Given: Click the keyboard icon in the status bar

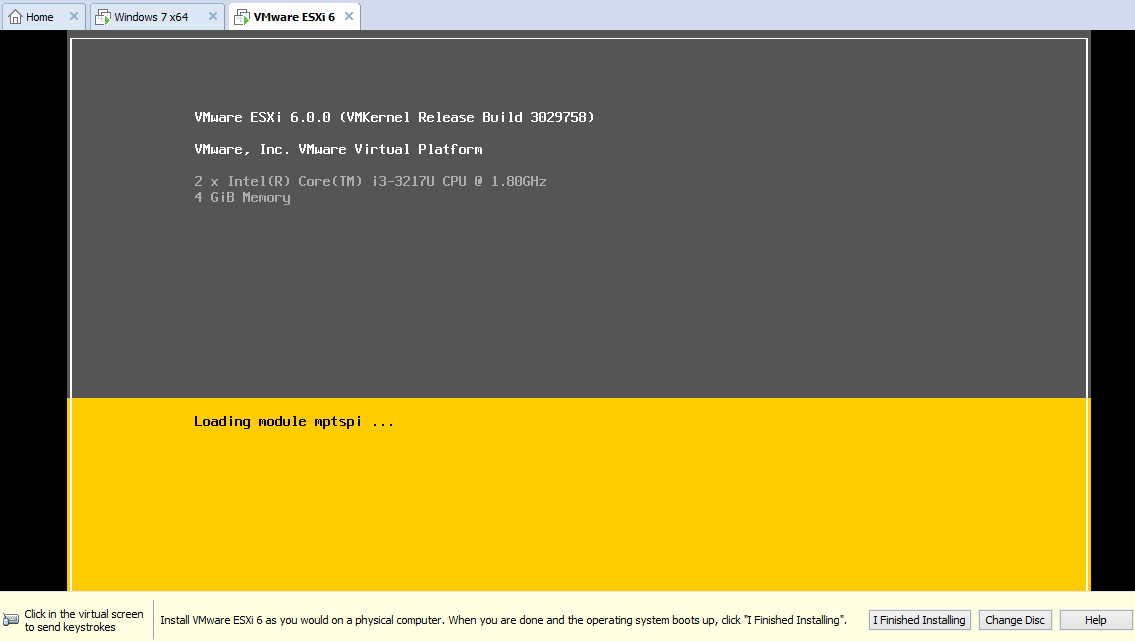Looking at the screenshot, I should (x=11, y=620).
